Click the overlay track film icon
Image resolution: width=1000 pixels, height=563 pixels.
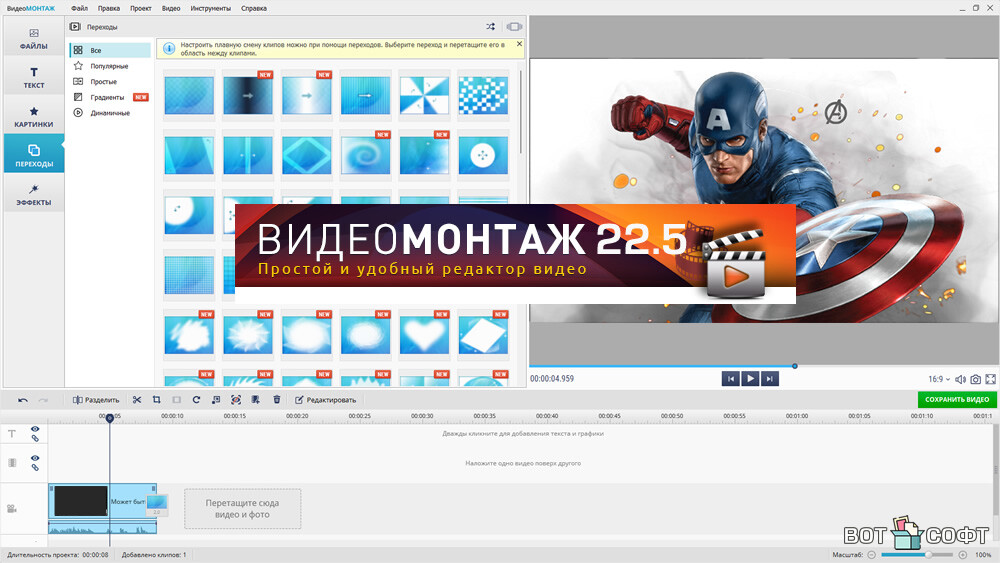[x=12, y=463]
